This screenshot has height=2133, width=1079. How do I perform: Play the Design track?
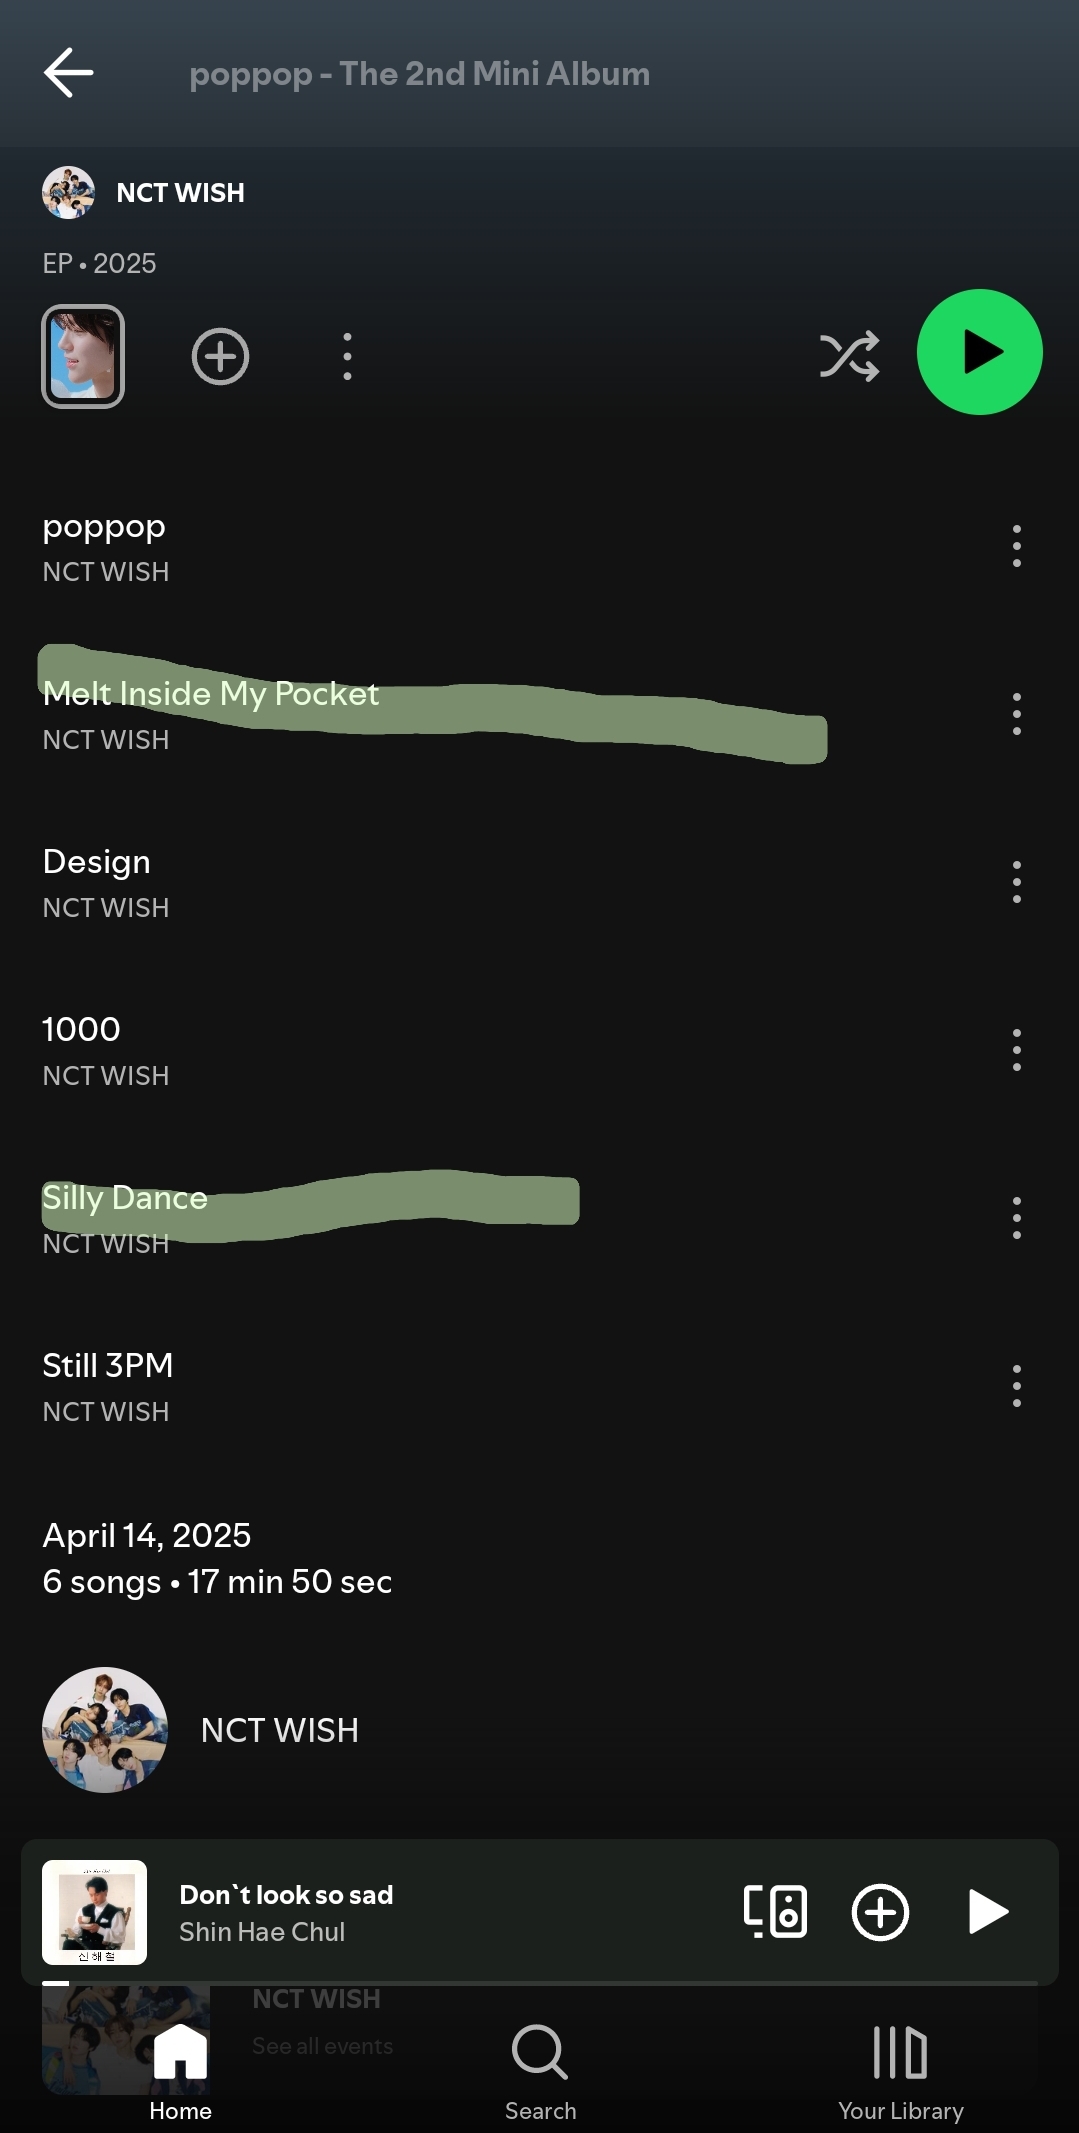coord(500,883)
